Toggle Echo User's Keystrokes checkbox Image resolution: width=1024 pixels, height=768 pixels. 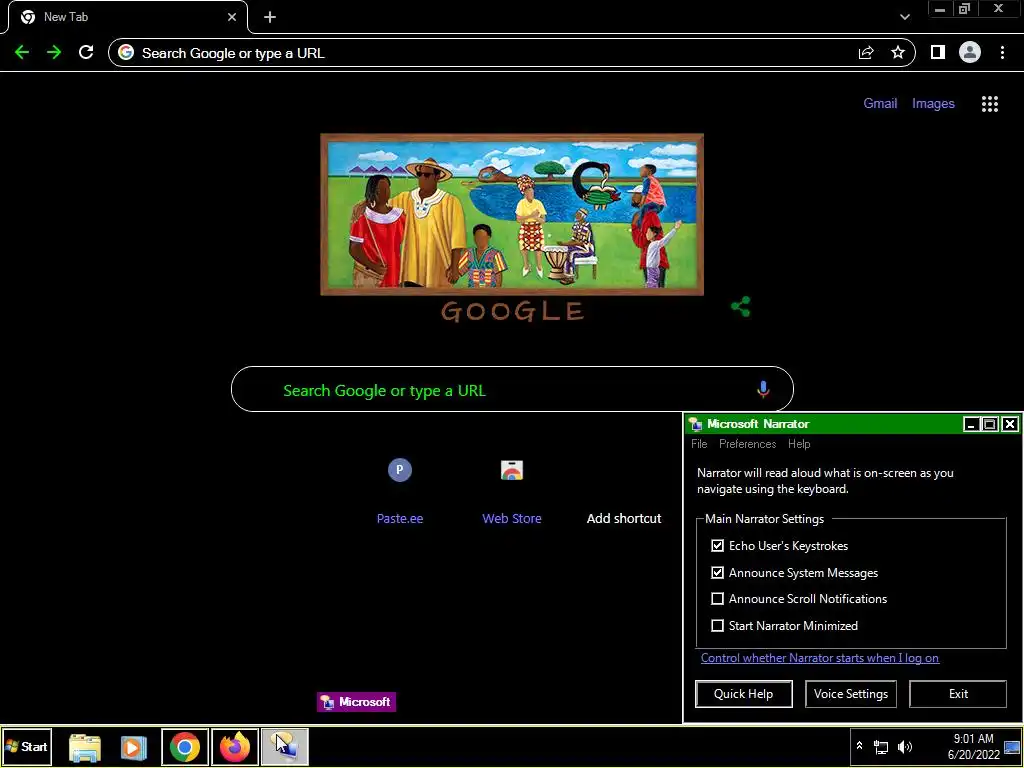[717, 546]
